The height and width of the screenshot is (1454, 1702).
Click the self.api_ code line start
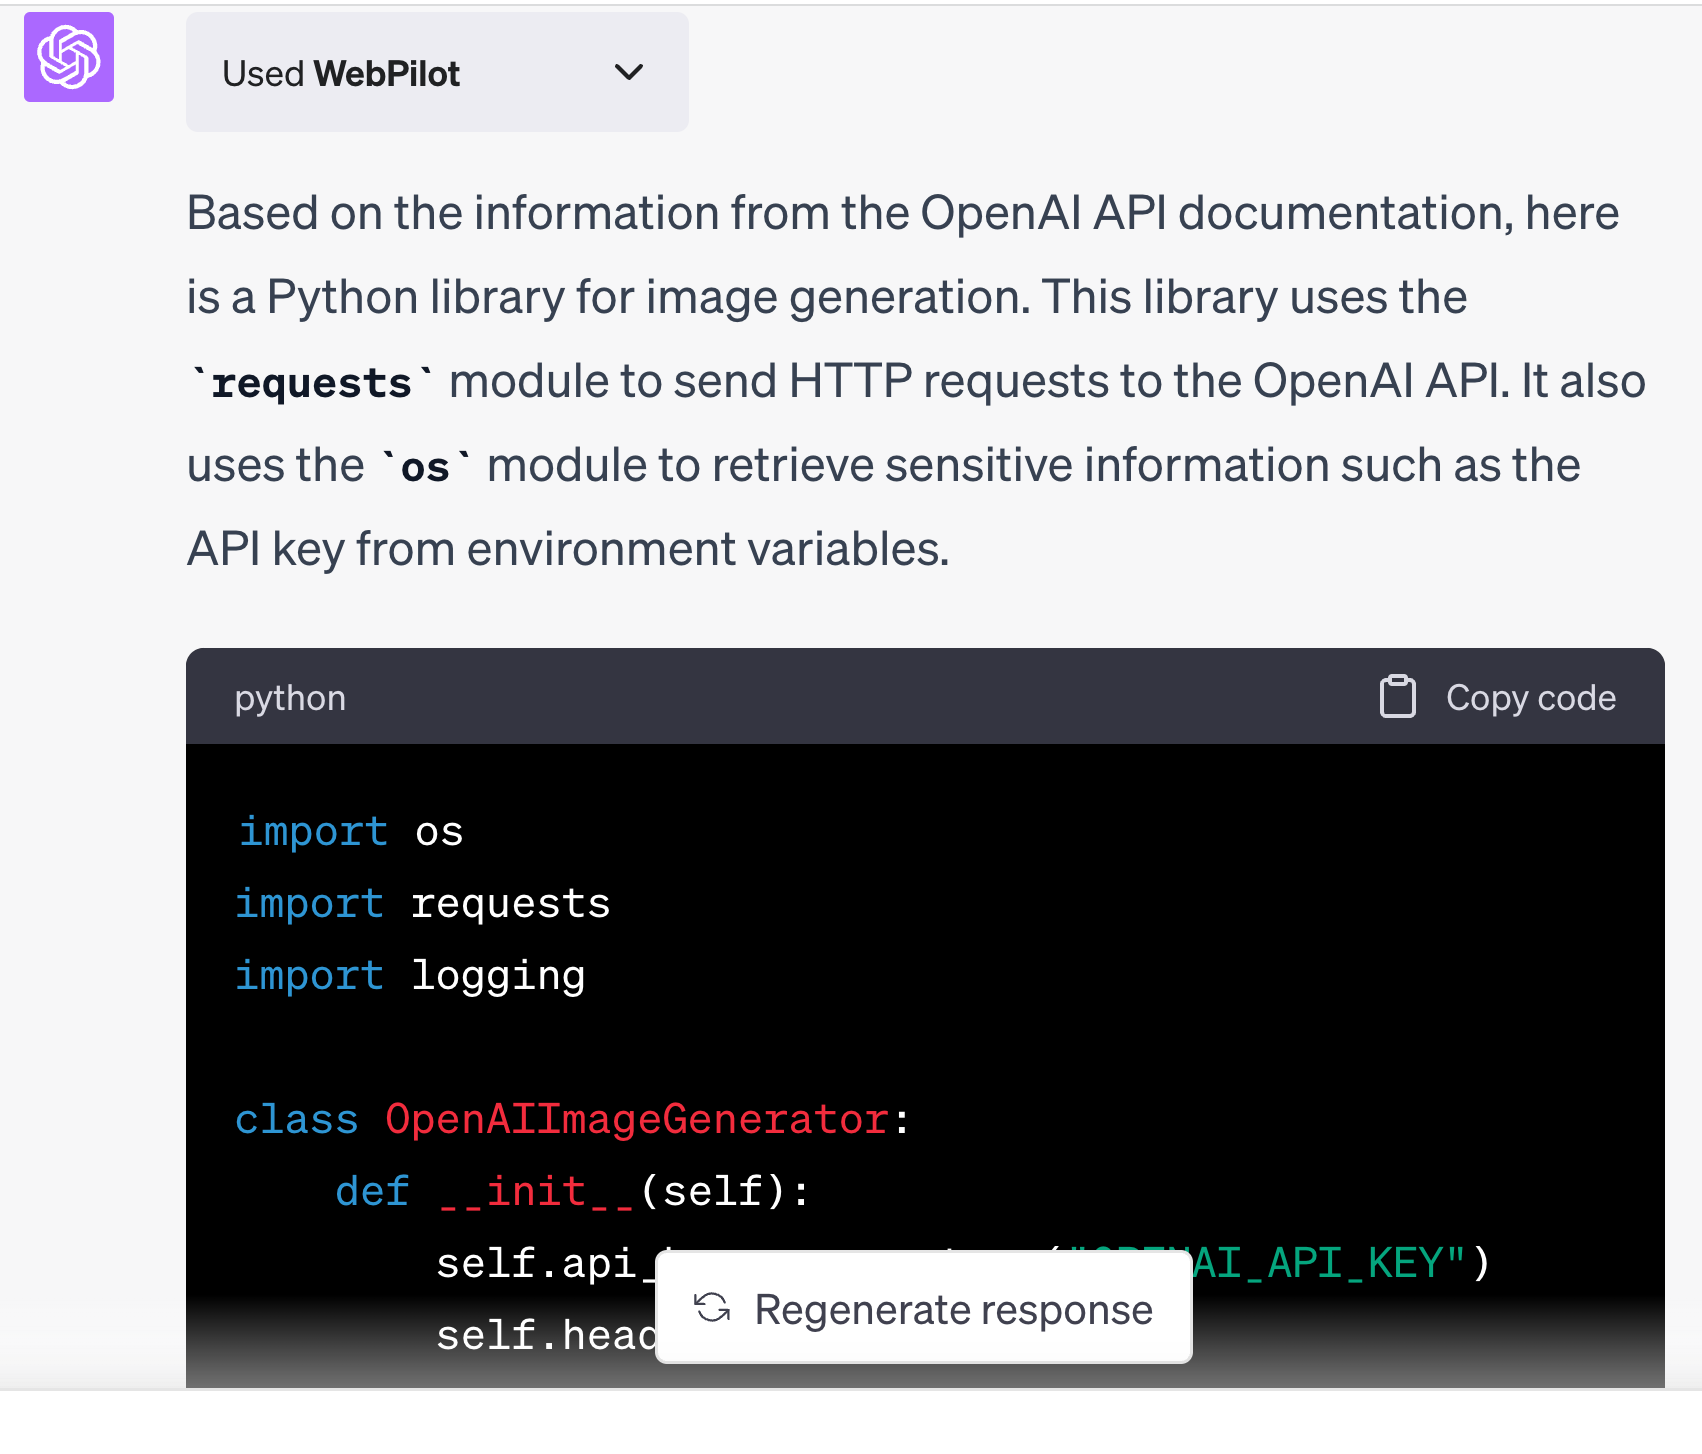tap(545, 1264)
